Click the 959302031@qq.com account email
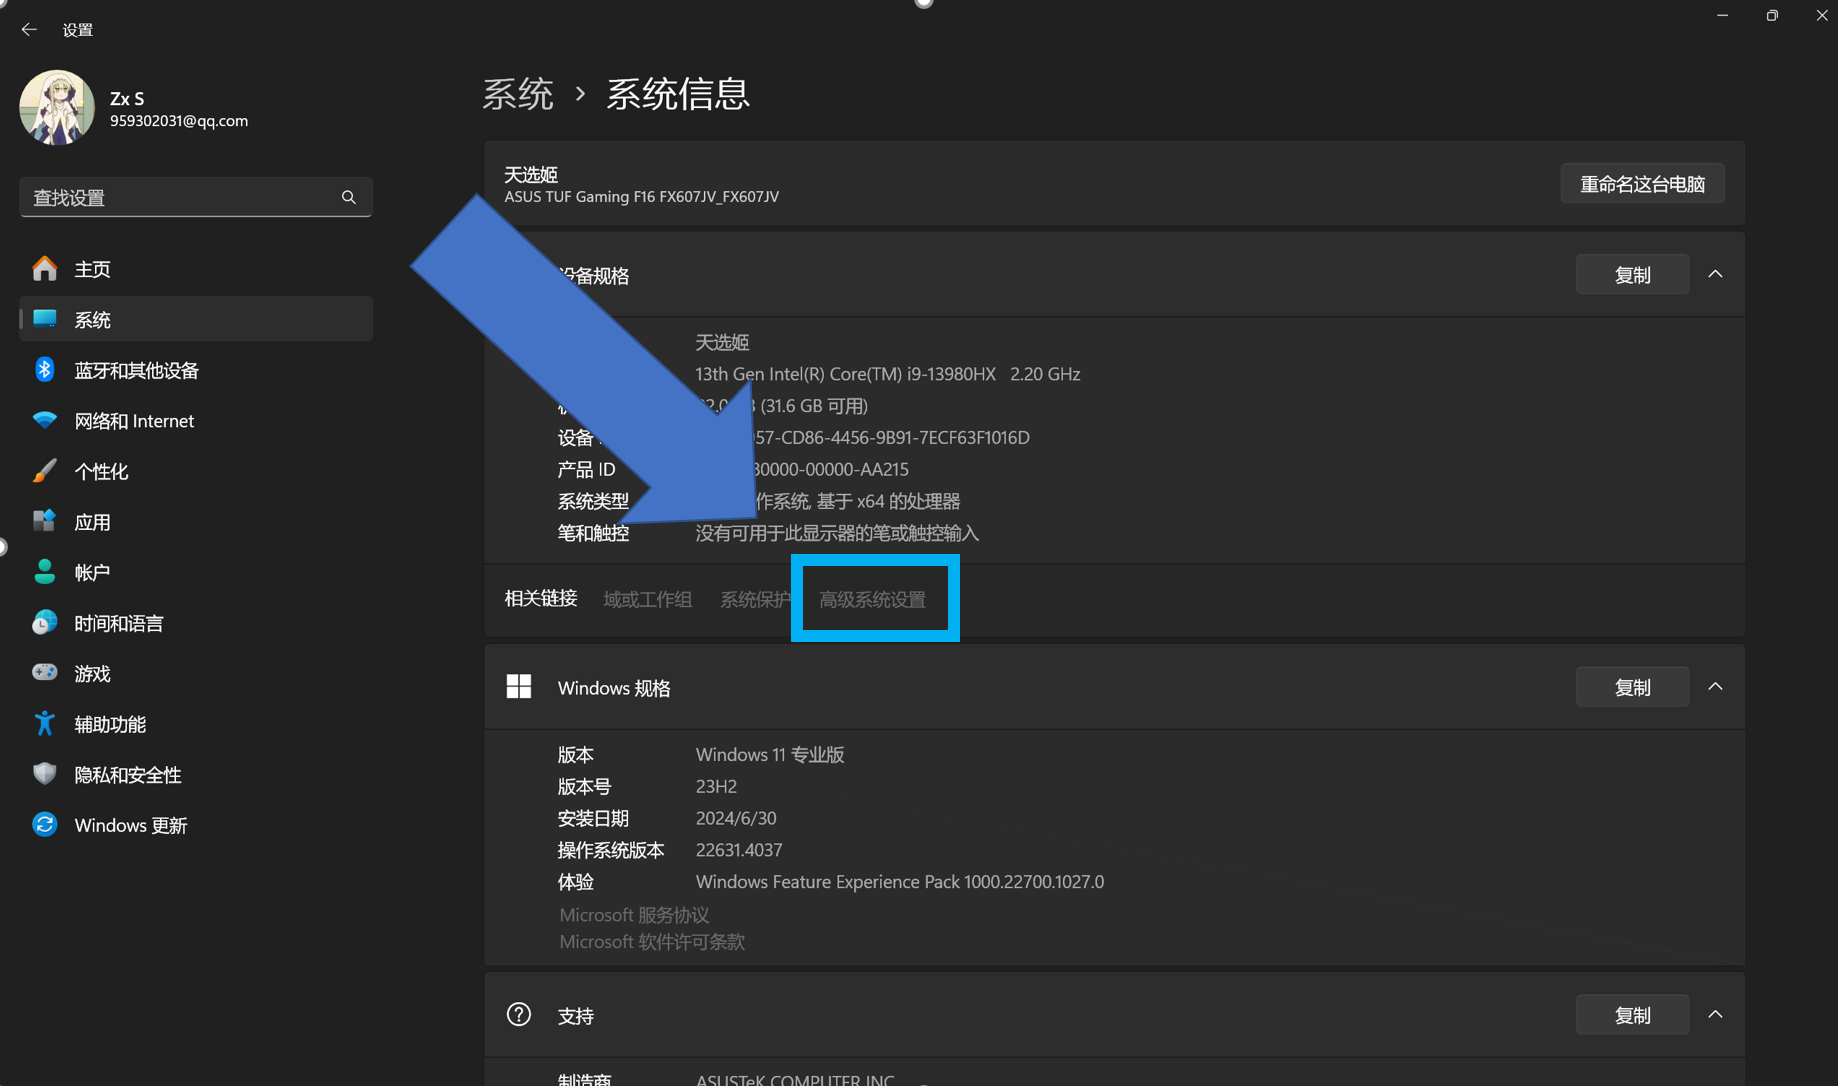The image size is (1838, 1086). 179,121
